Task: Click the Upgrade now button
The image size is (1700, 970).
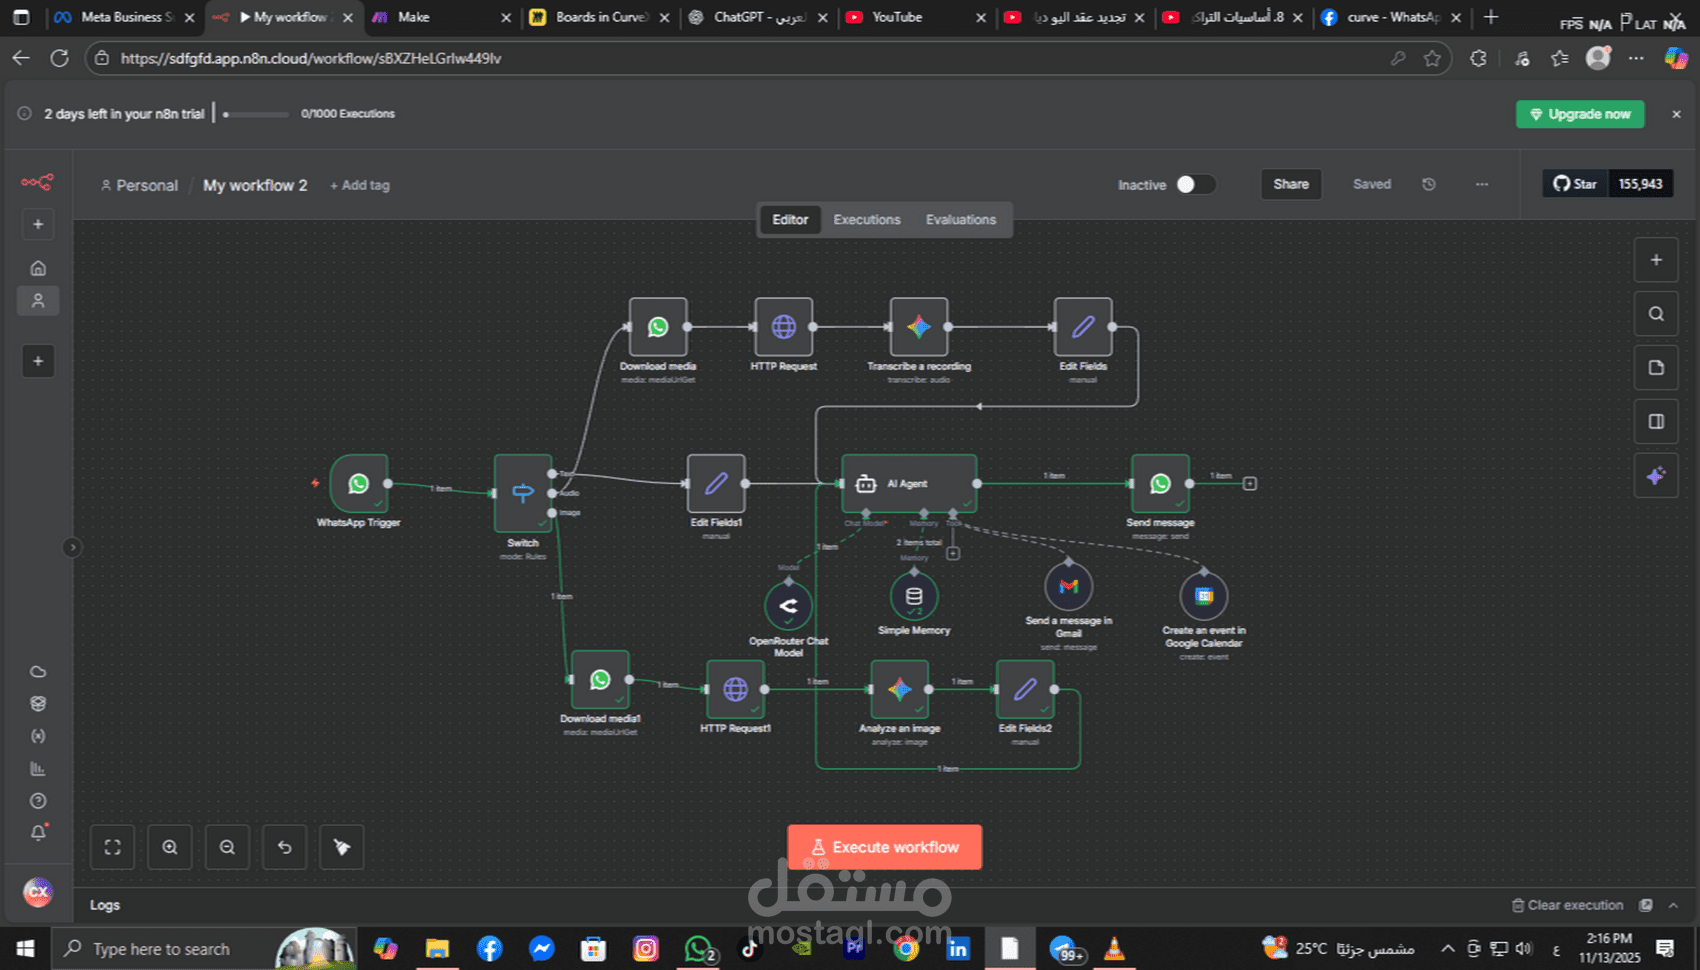Action: 1580,114
